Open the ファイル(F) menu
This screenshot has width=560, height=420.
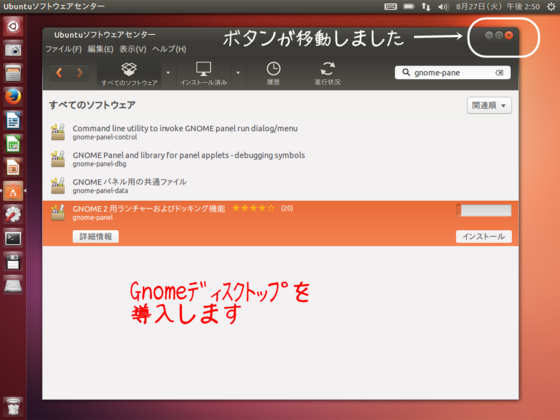pos(64,49)
